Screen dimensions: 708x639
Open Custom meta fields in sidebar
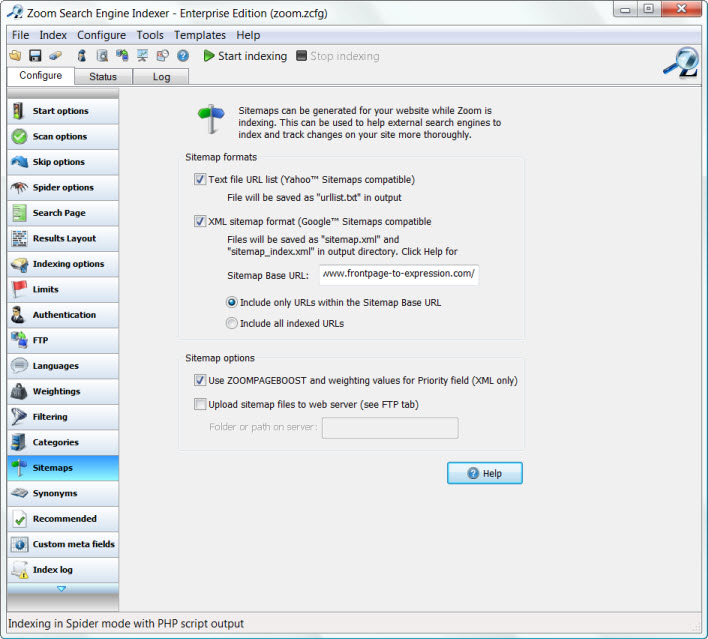63,545
